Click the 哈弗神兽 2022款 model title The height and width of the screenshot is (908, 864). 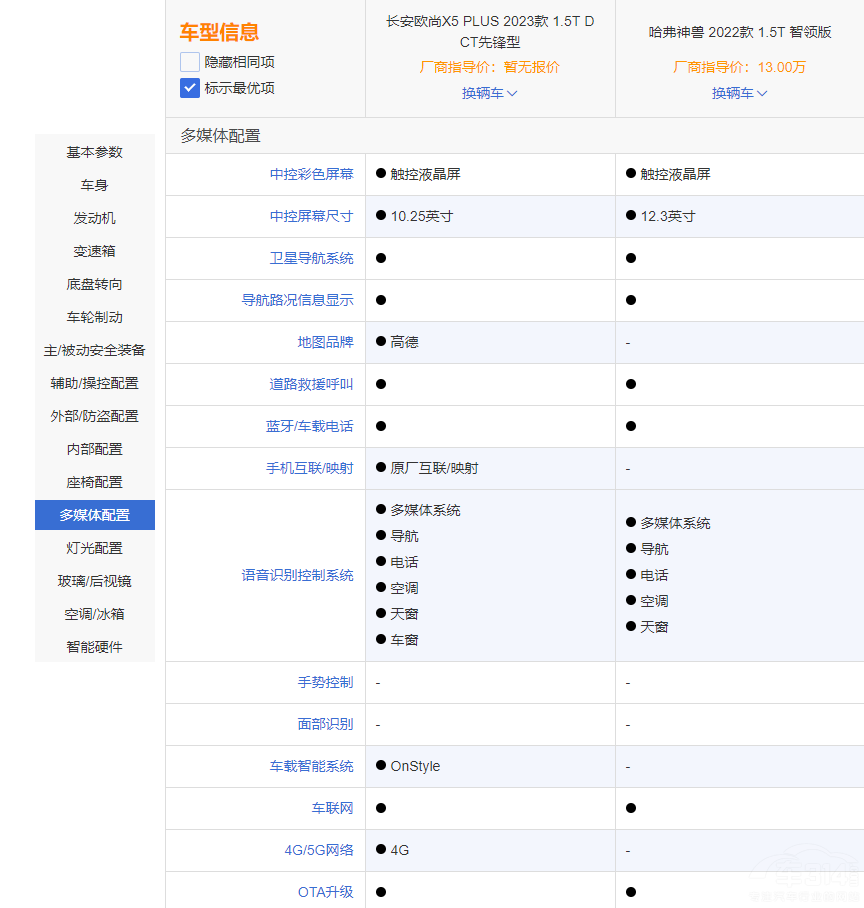click(x=740, y=32)
